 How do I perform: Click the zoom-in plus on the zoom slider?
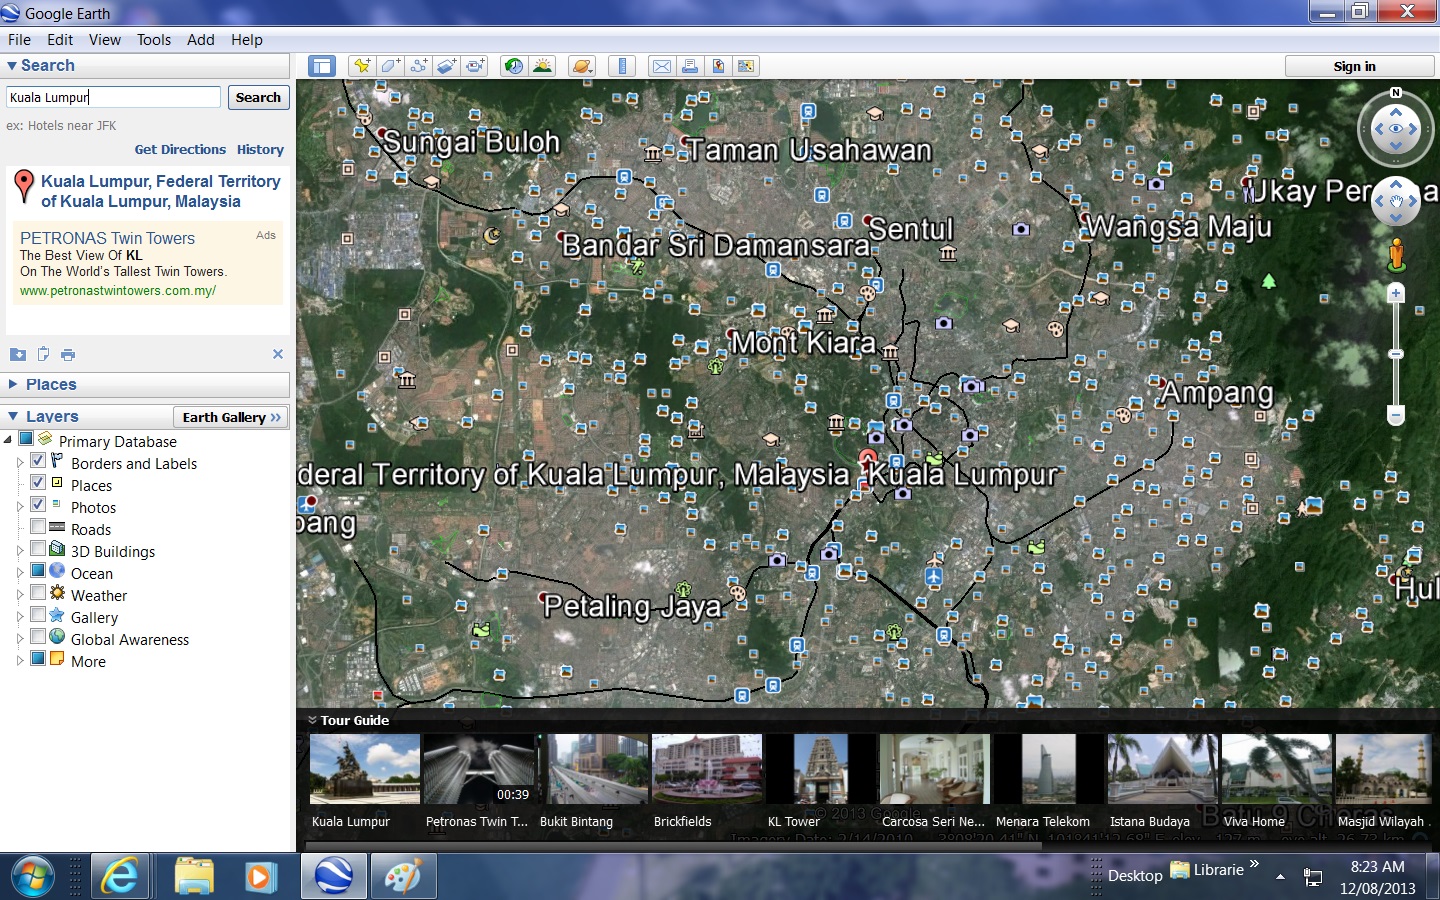(x=1396, y=294)
